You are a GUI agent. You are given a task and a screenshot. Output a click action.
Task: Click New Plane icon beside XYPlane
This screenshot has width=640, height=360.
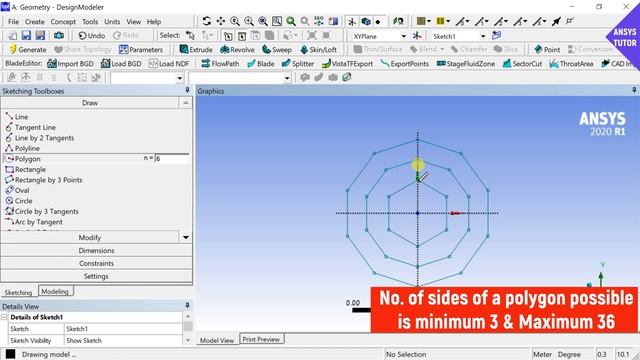417,36
